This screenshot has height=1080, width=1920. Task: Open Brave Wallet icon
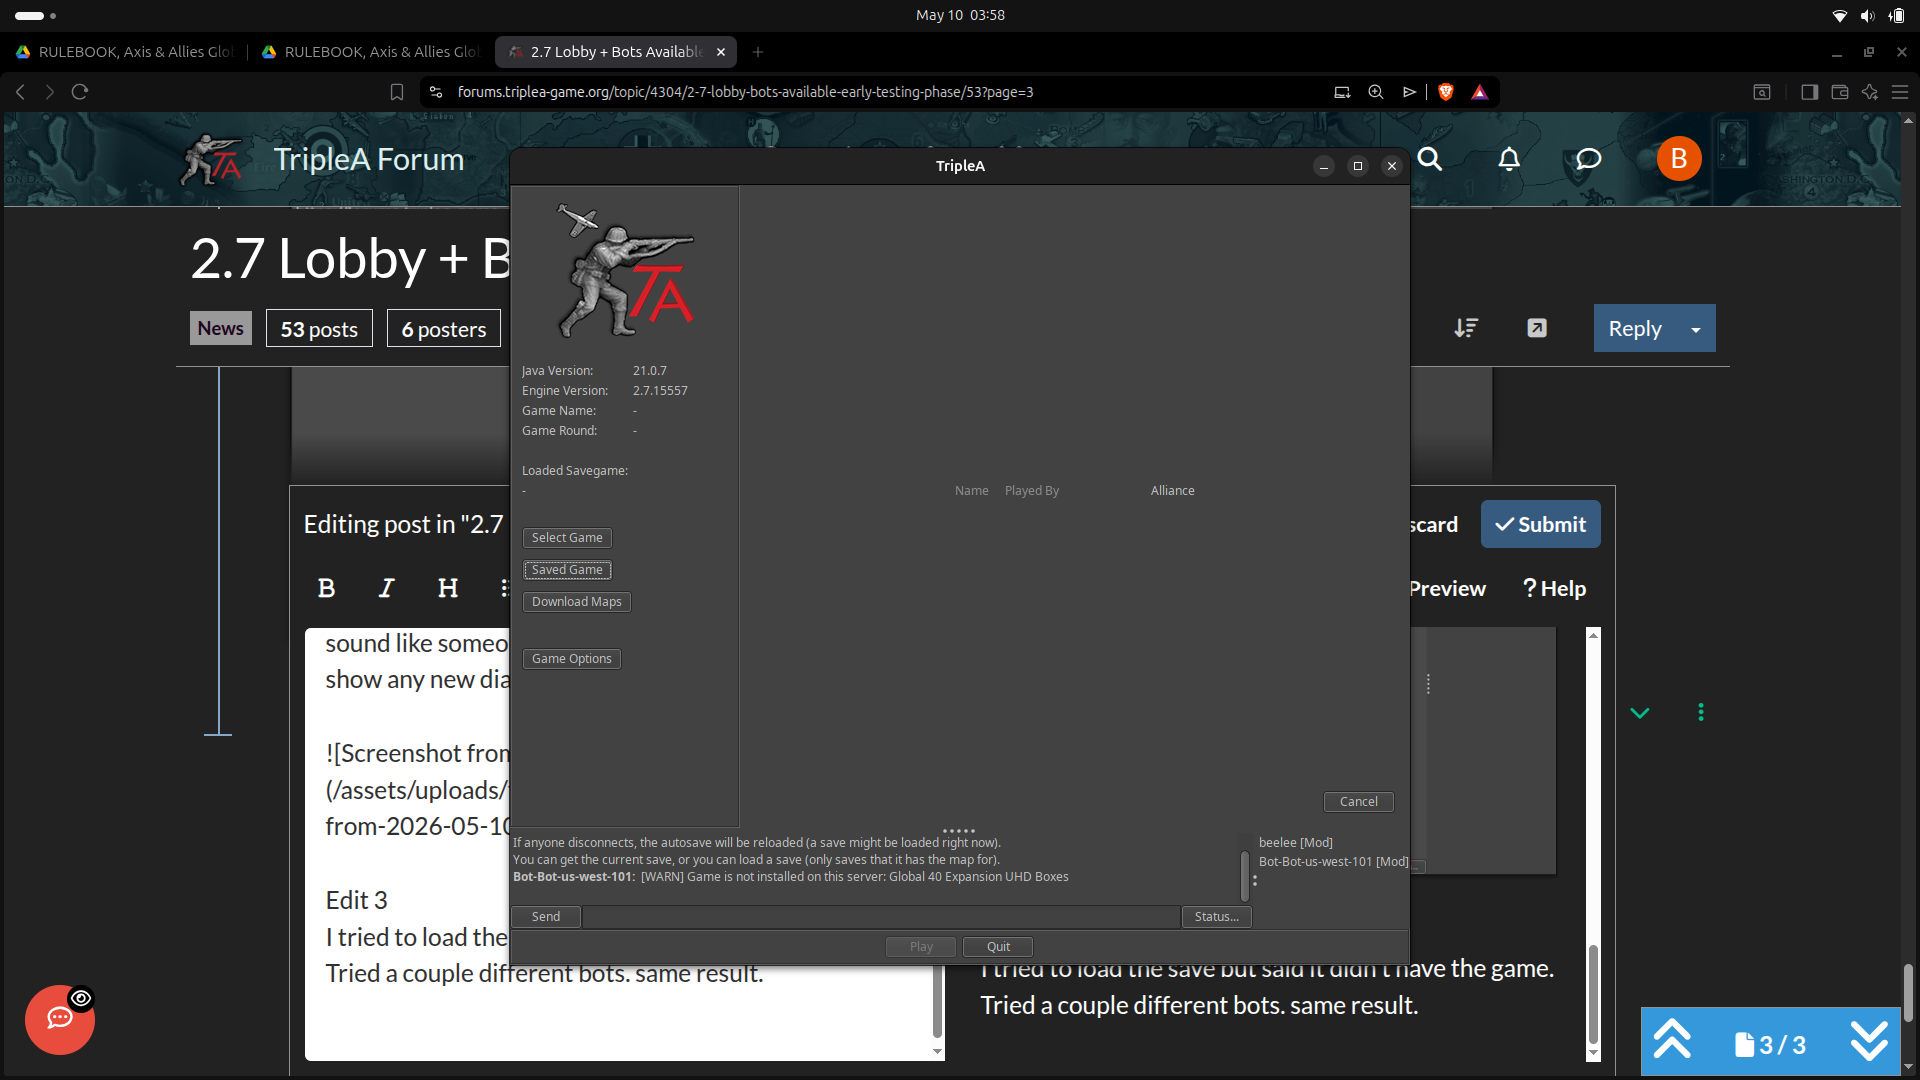[1839, 92]
